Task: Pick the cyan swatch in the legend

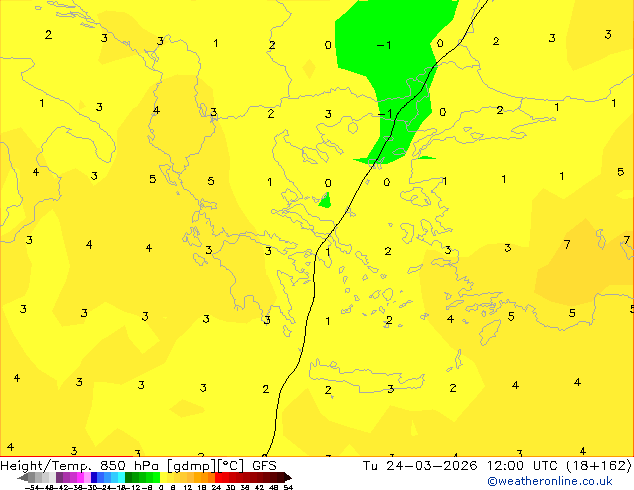Action: [x=122, y=477]
